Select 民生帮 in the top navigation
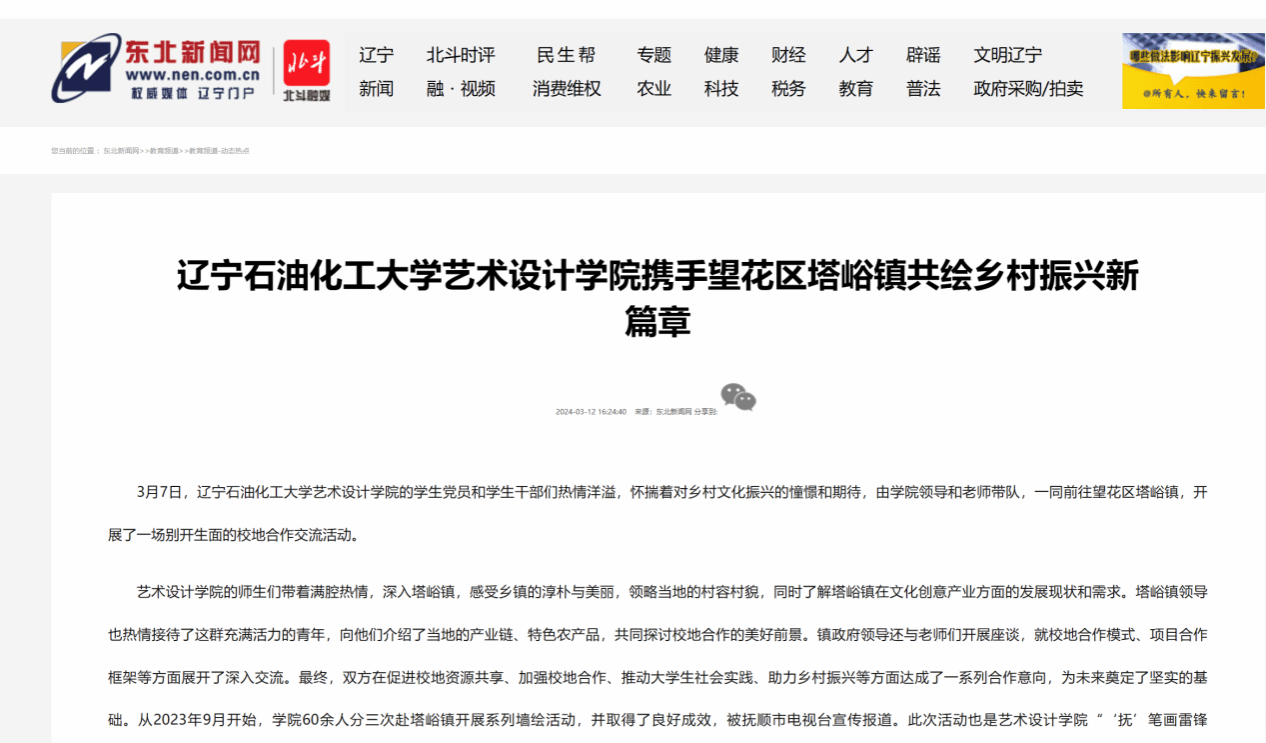 pos(566,55)
